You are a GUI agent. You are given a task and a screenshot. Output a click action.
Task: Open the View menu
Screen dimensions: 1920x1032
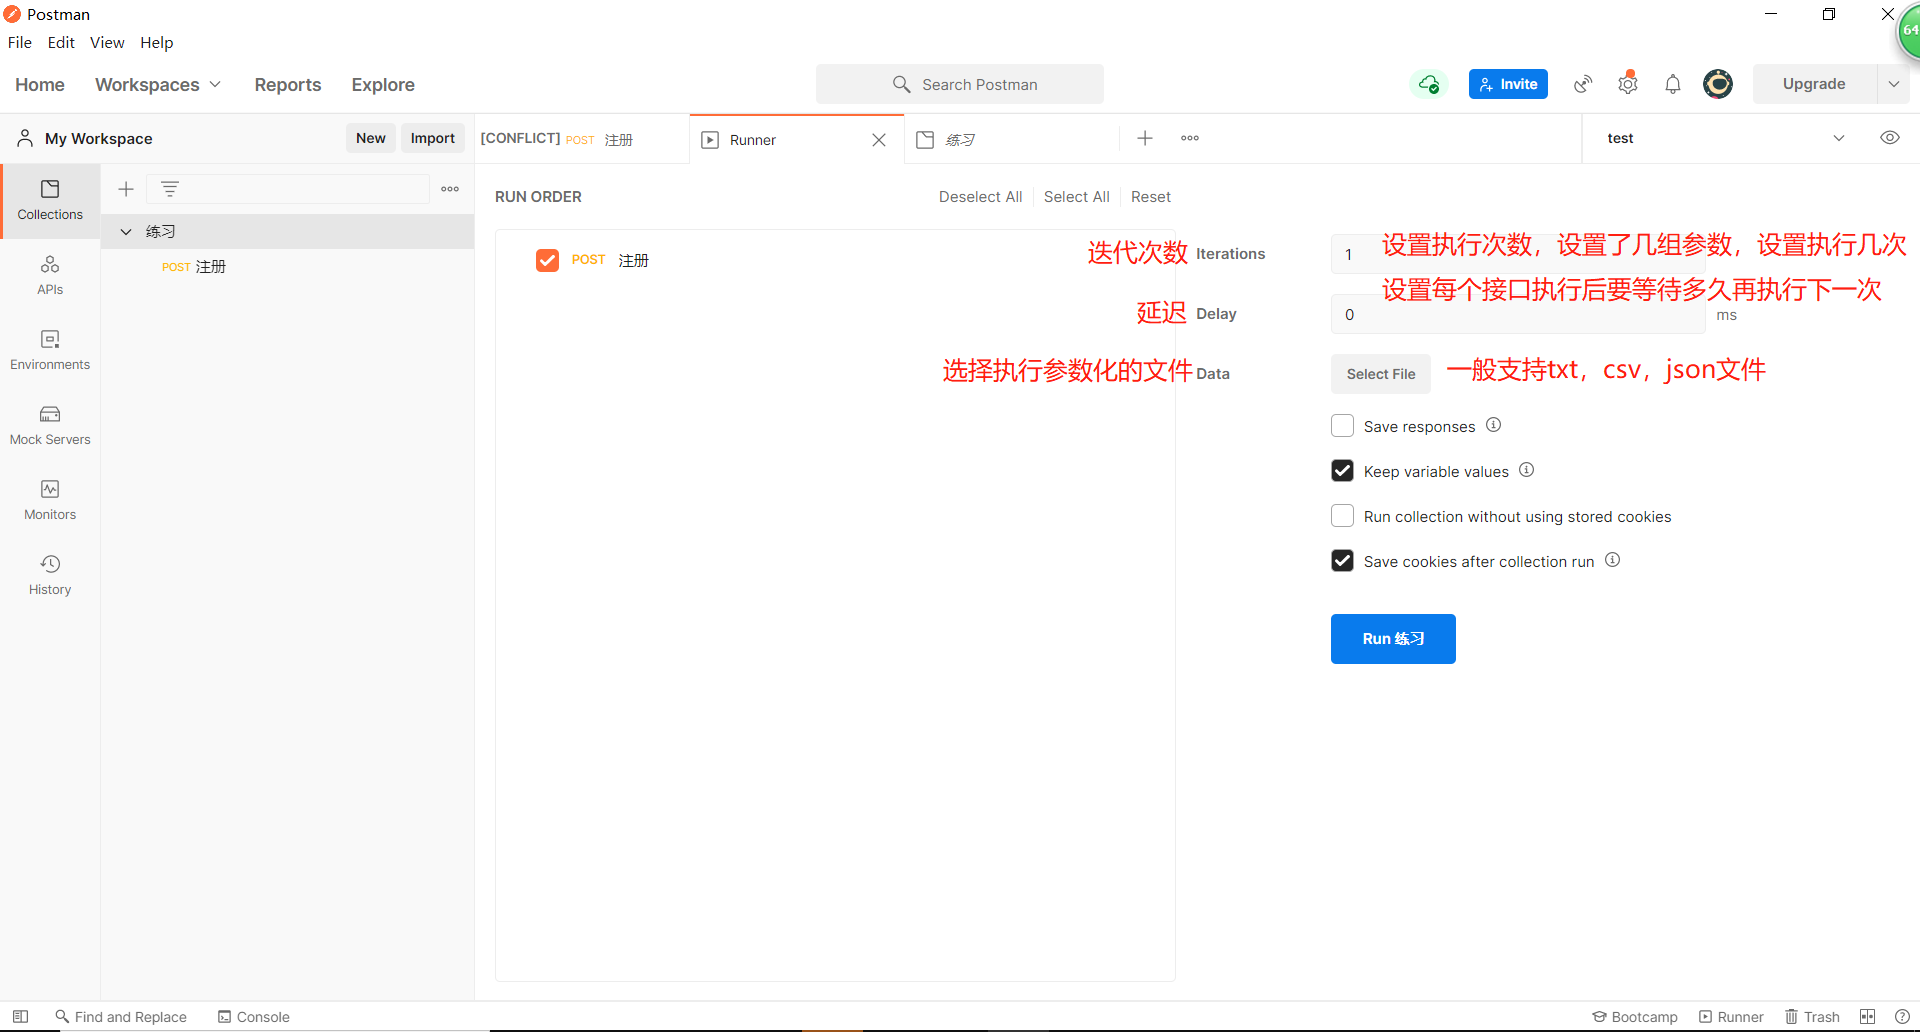(x=107, y=42)
